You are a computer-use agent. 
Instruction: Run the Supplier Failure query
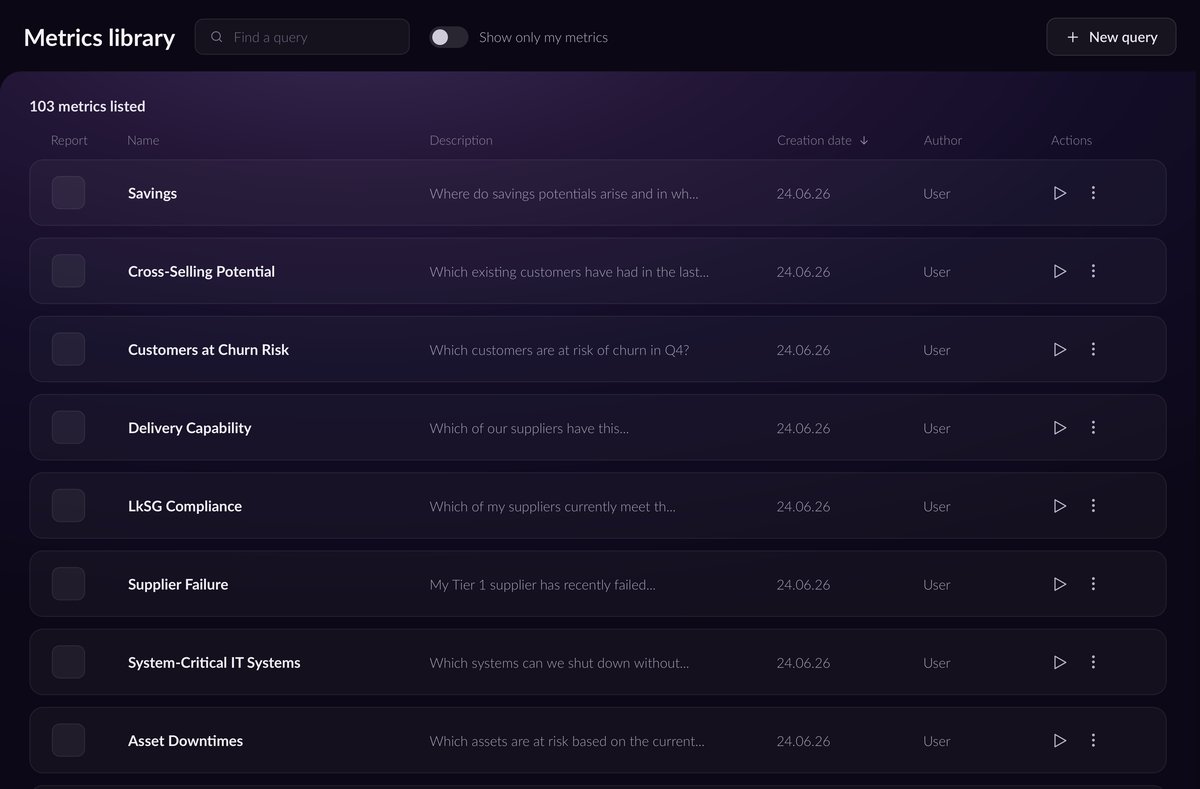[1060, 584]
